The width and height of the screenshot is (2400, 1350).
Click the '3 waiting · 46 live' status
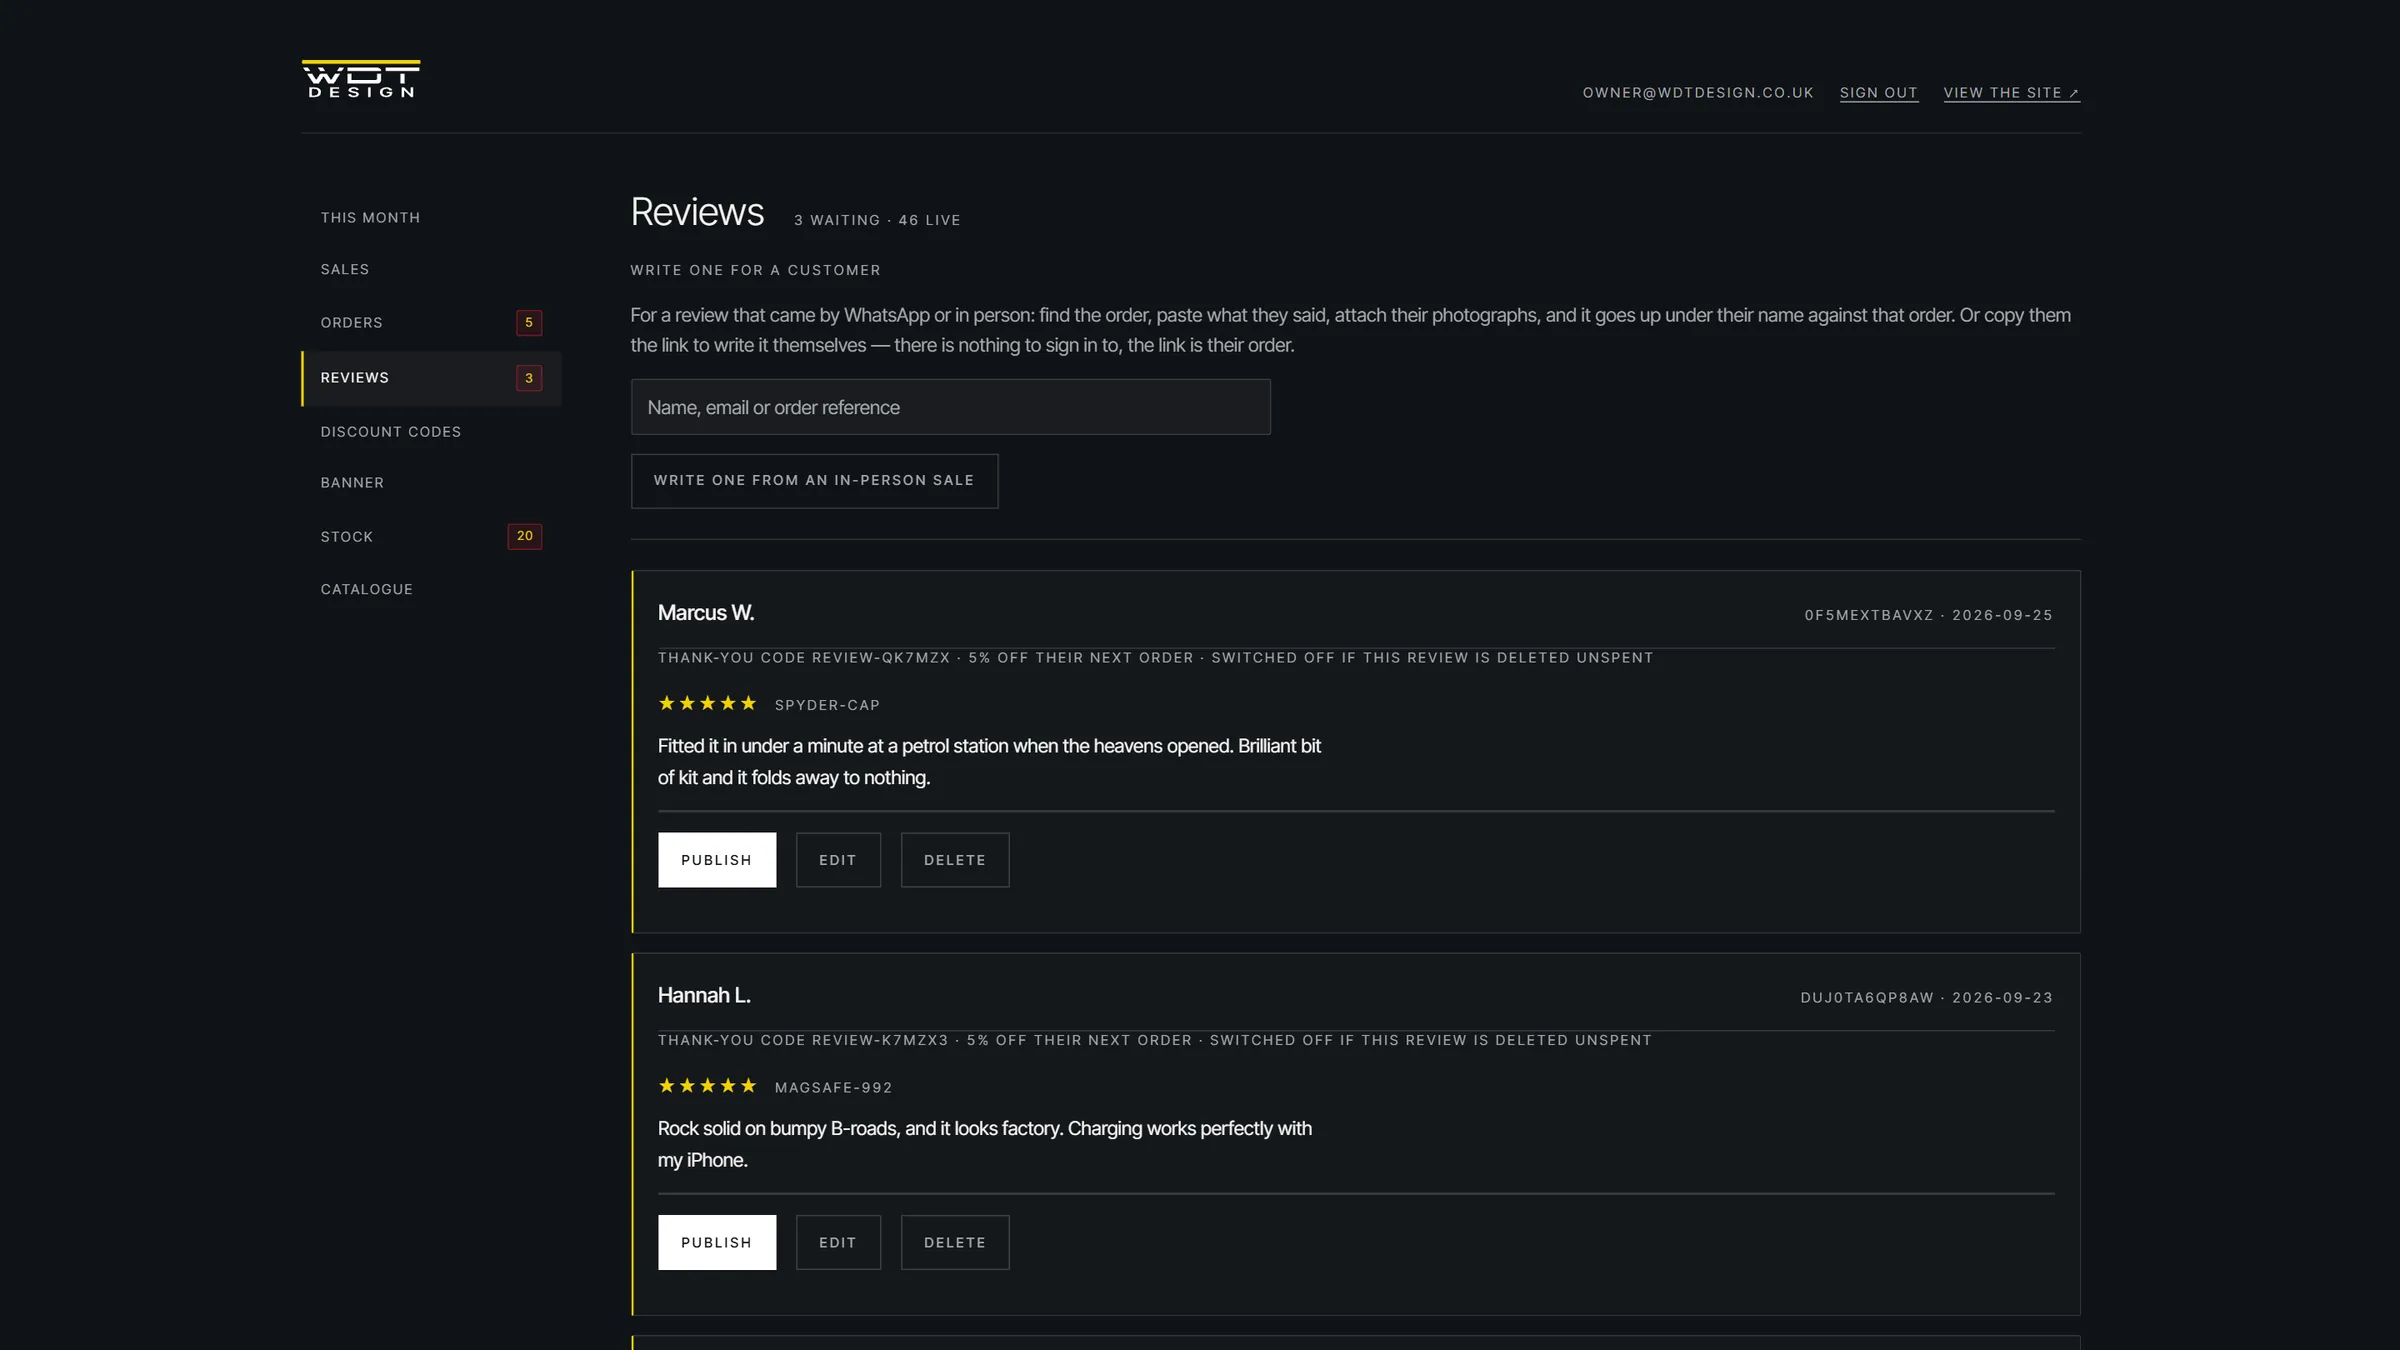coord(877,220)
